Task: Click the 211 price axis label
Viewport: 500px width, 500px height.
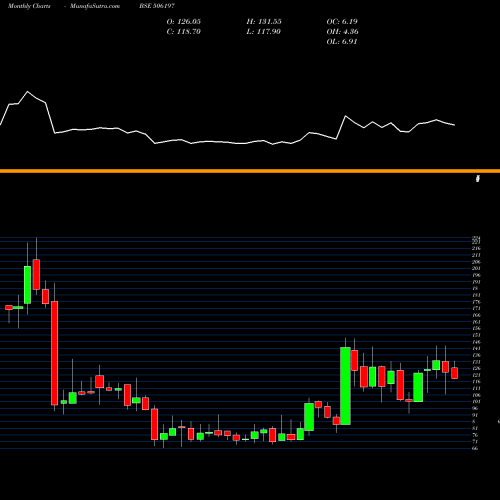Action: click(476, 255)
